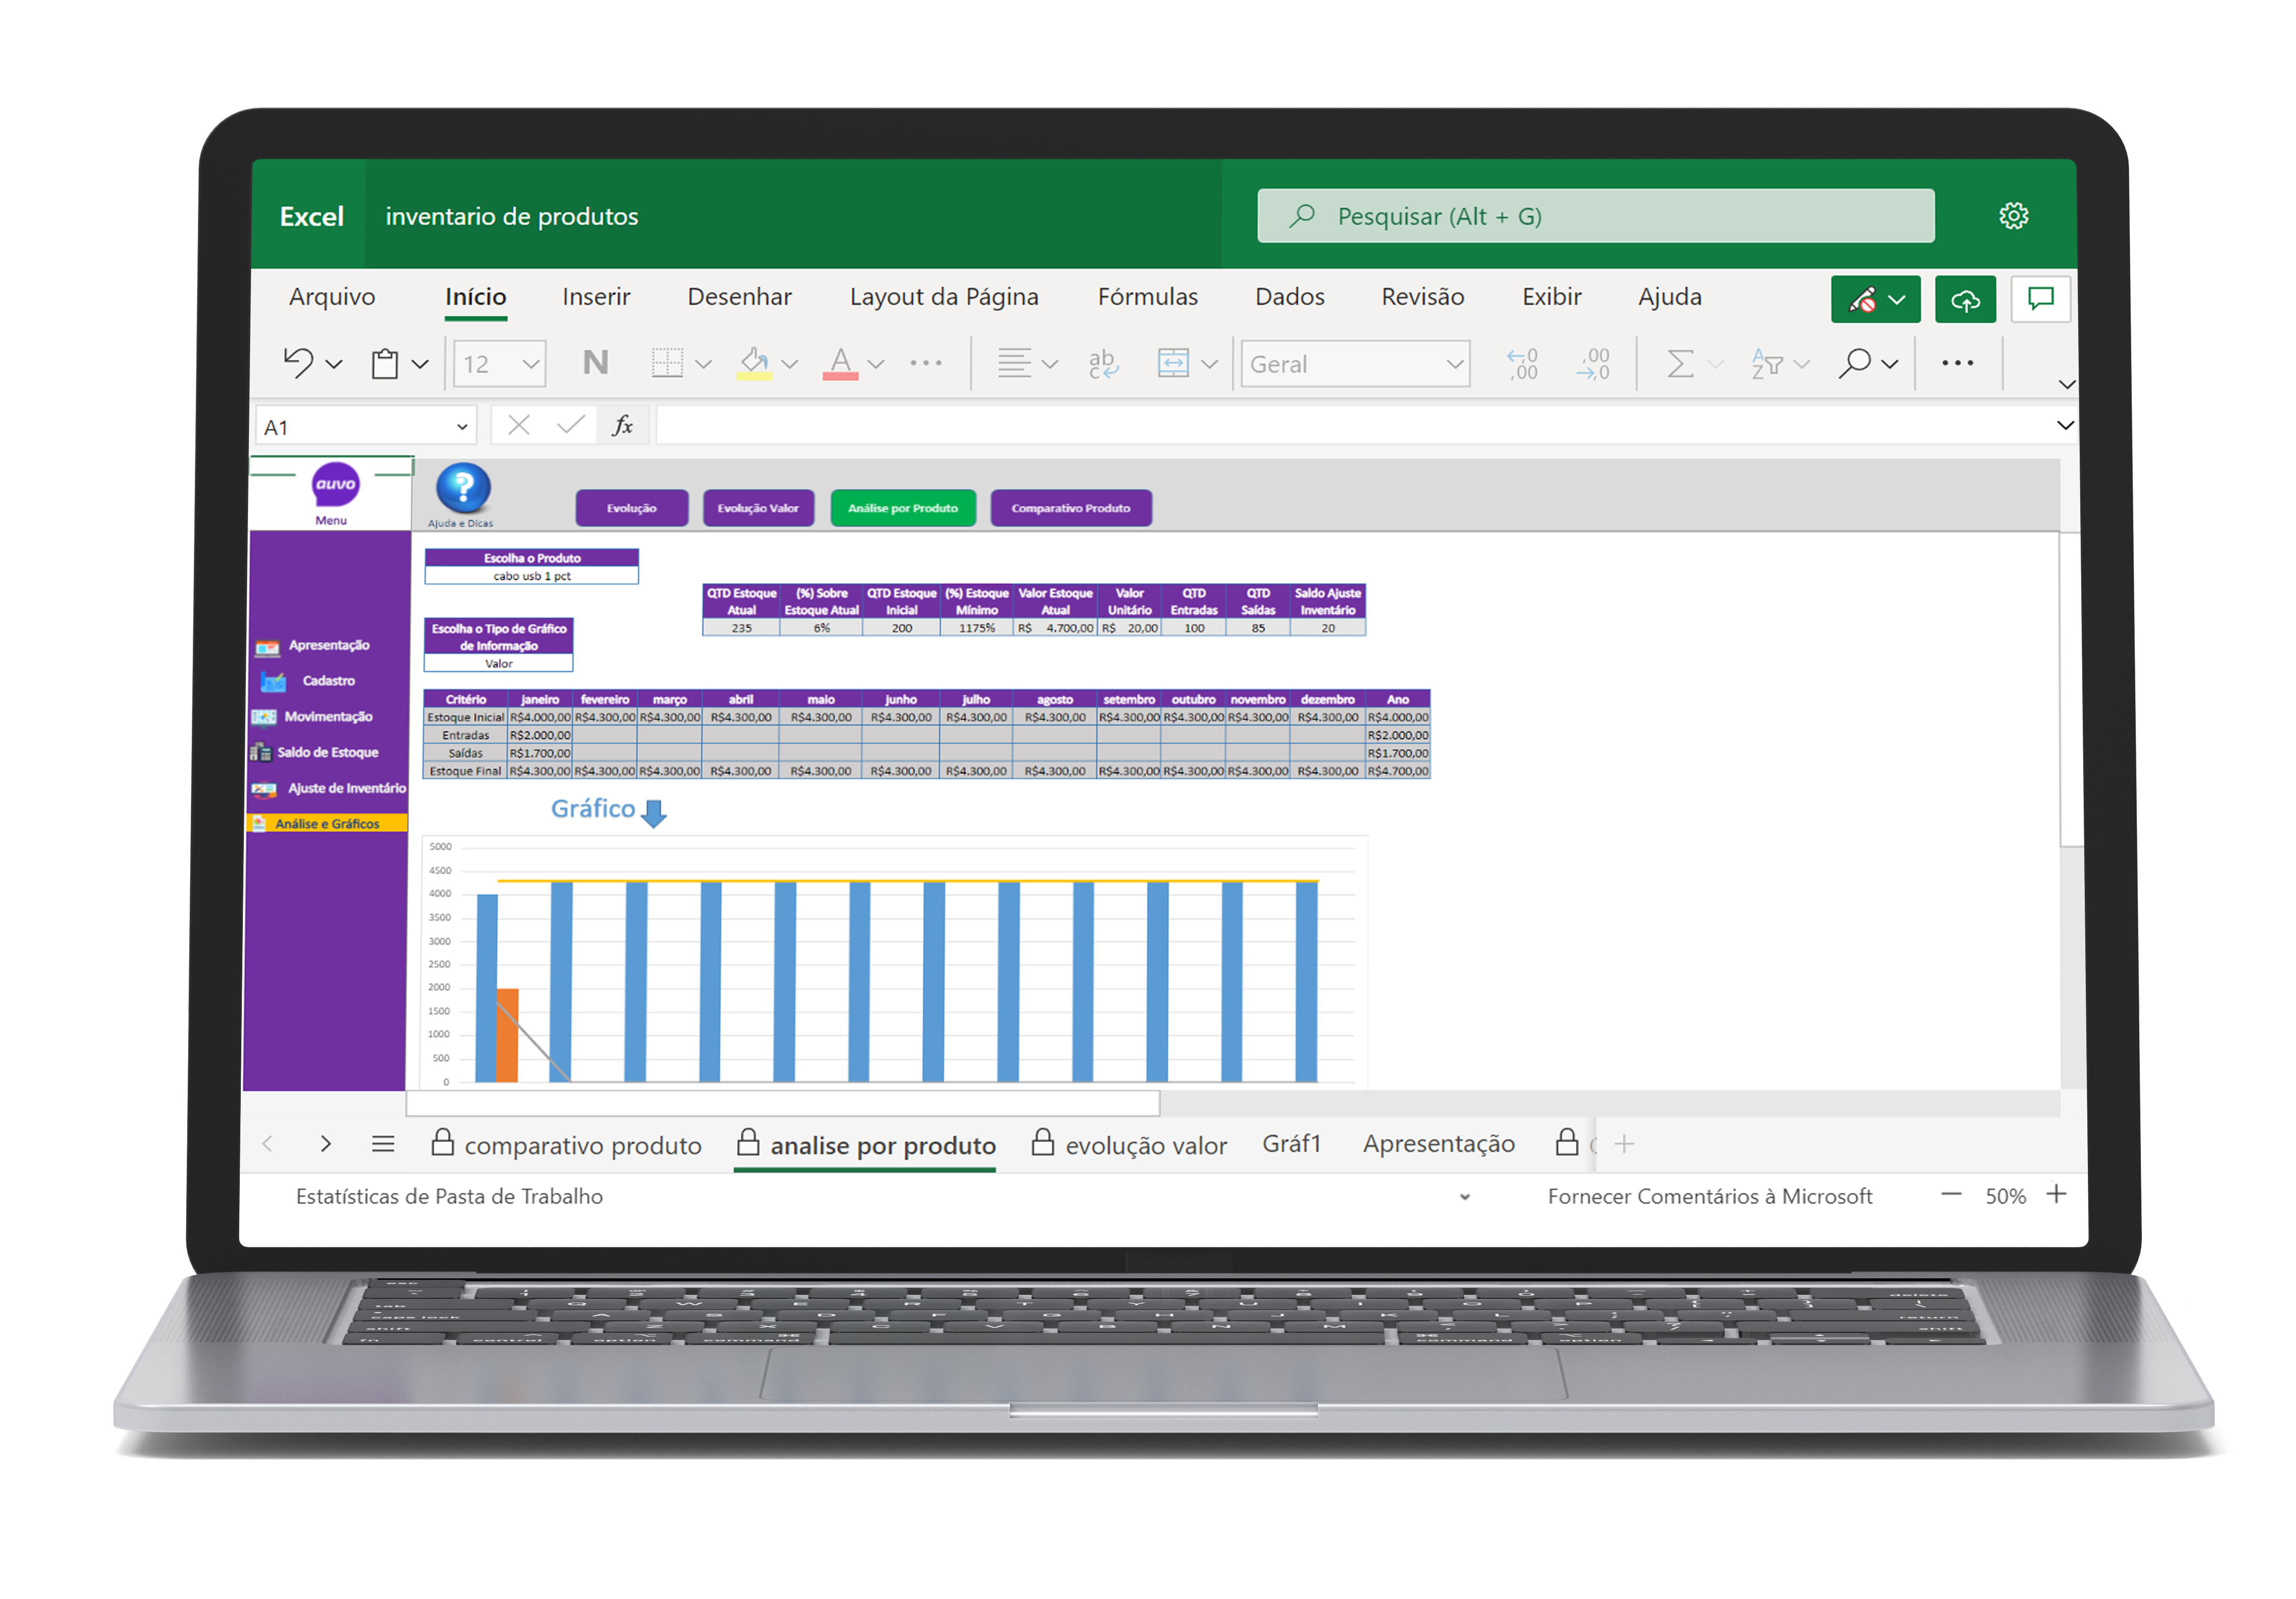Toggle wrap text

[x=1103, y=363]
